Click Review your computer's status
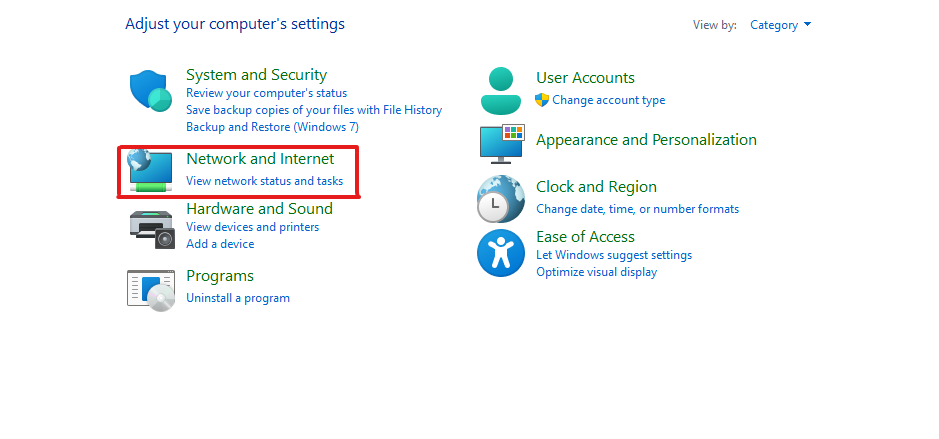 point(267,93)
